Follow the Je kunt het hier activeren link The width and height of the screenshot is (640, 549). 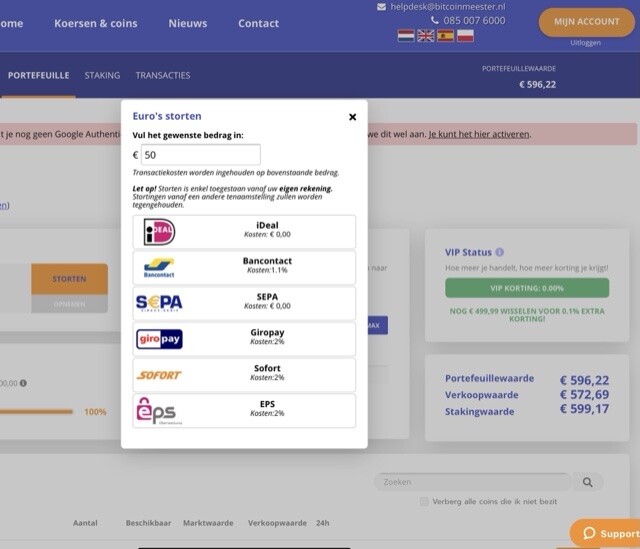coord(479,134)
